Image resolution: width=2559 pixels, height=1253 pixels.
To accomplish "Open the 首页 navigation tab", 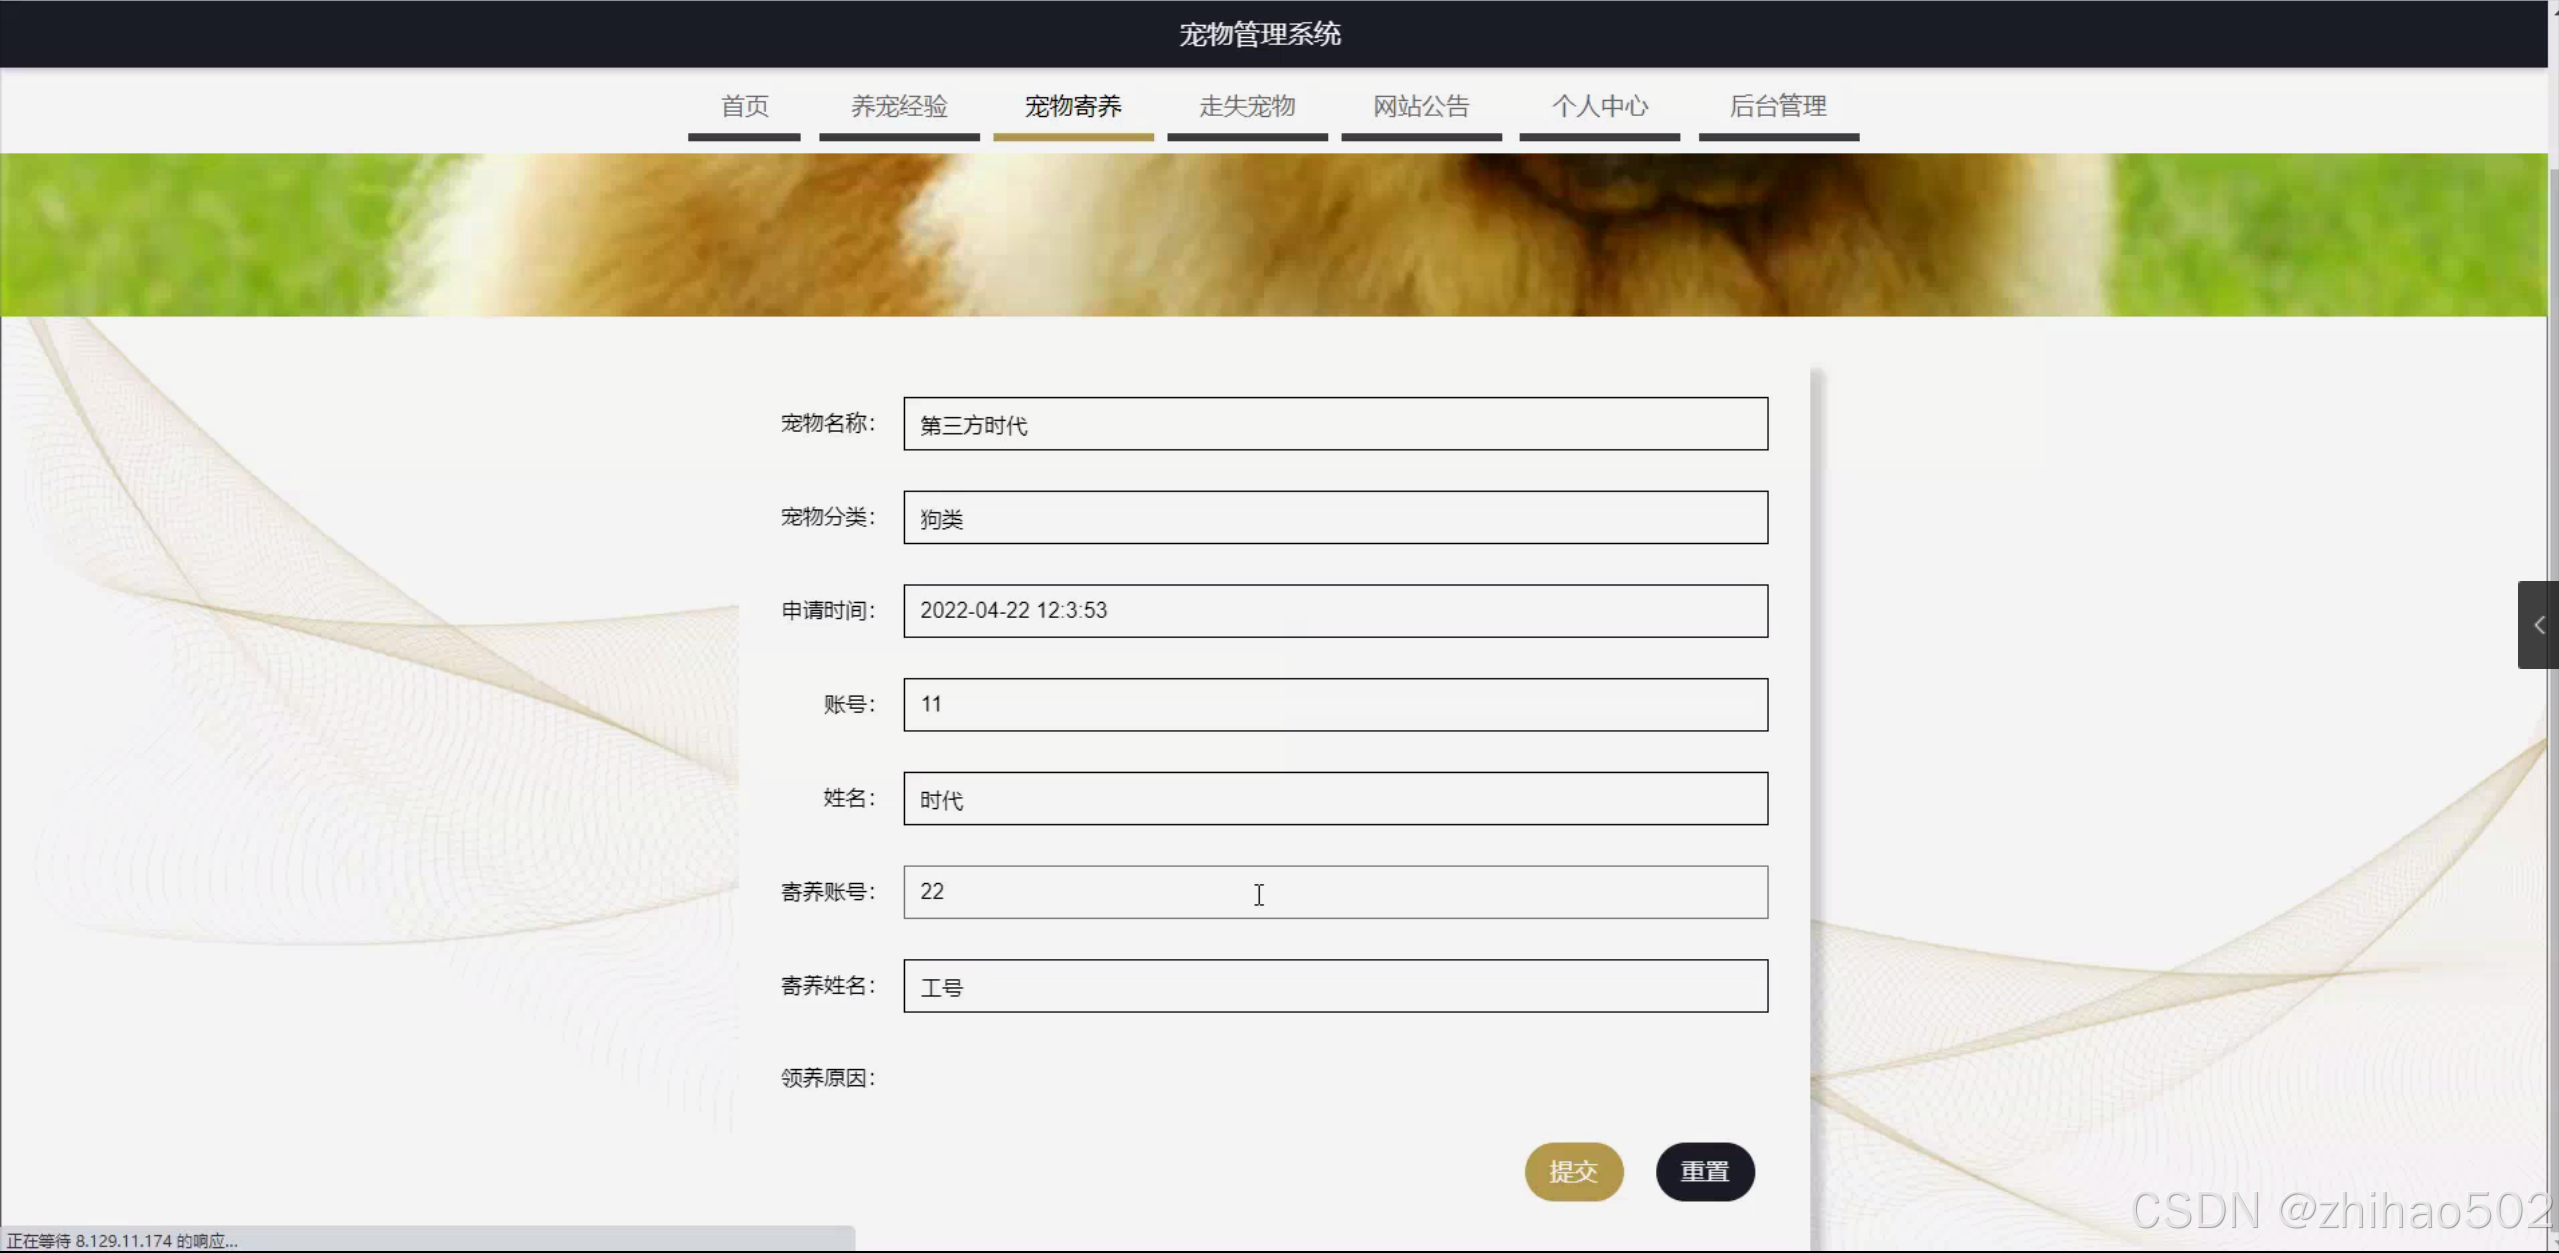I will coord(744,106).
